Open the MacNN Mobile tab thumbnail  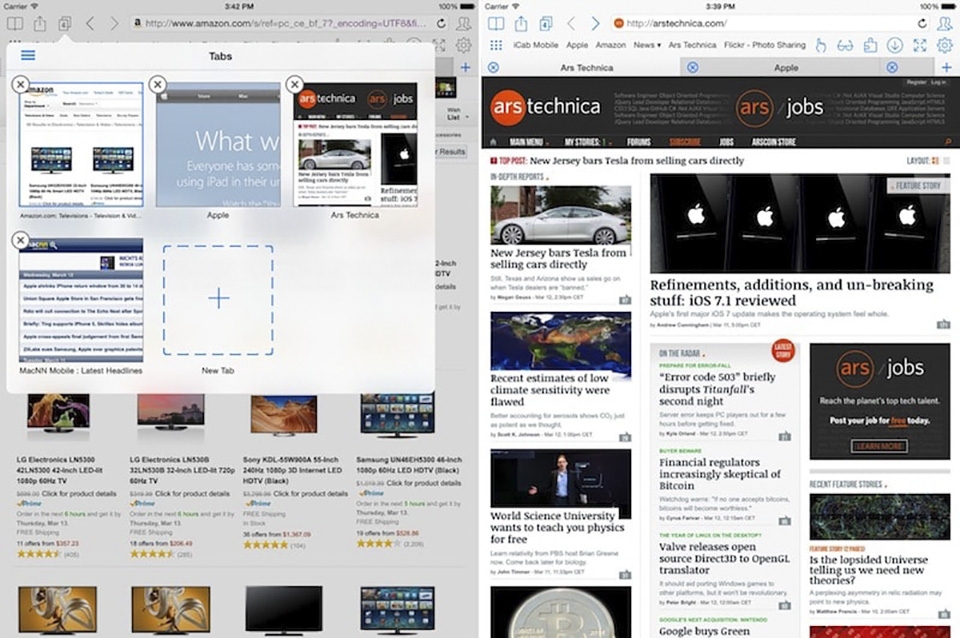tap(81, 300)
